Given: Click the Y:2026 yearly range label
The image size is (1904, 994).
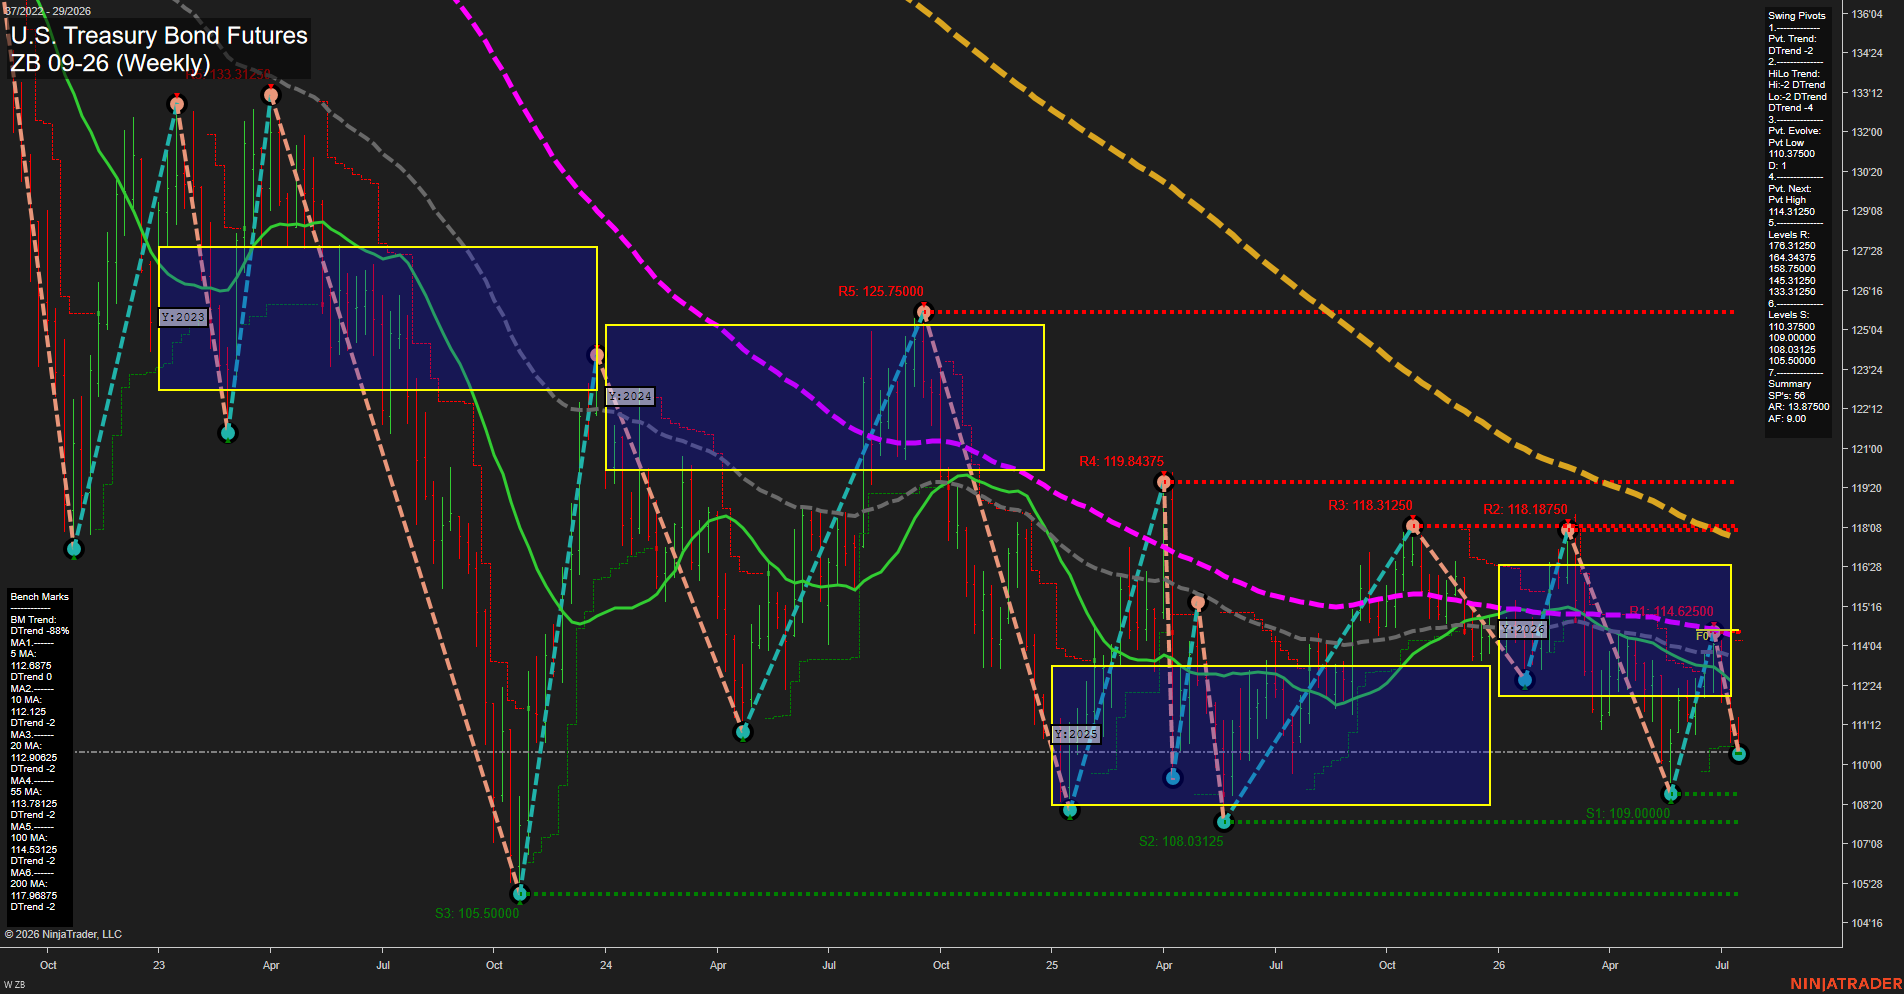Looking at the screenshot, I should (1523, 629).
